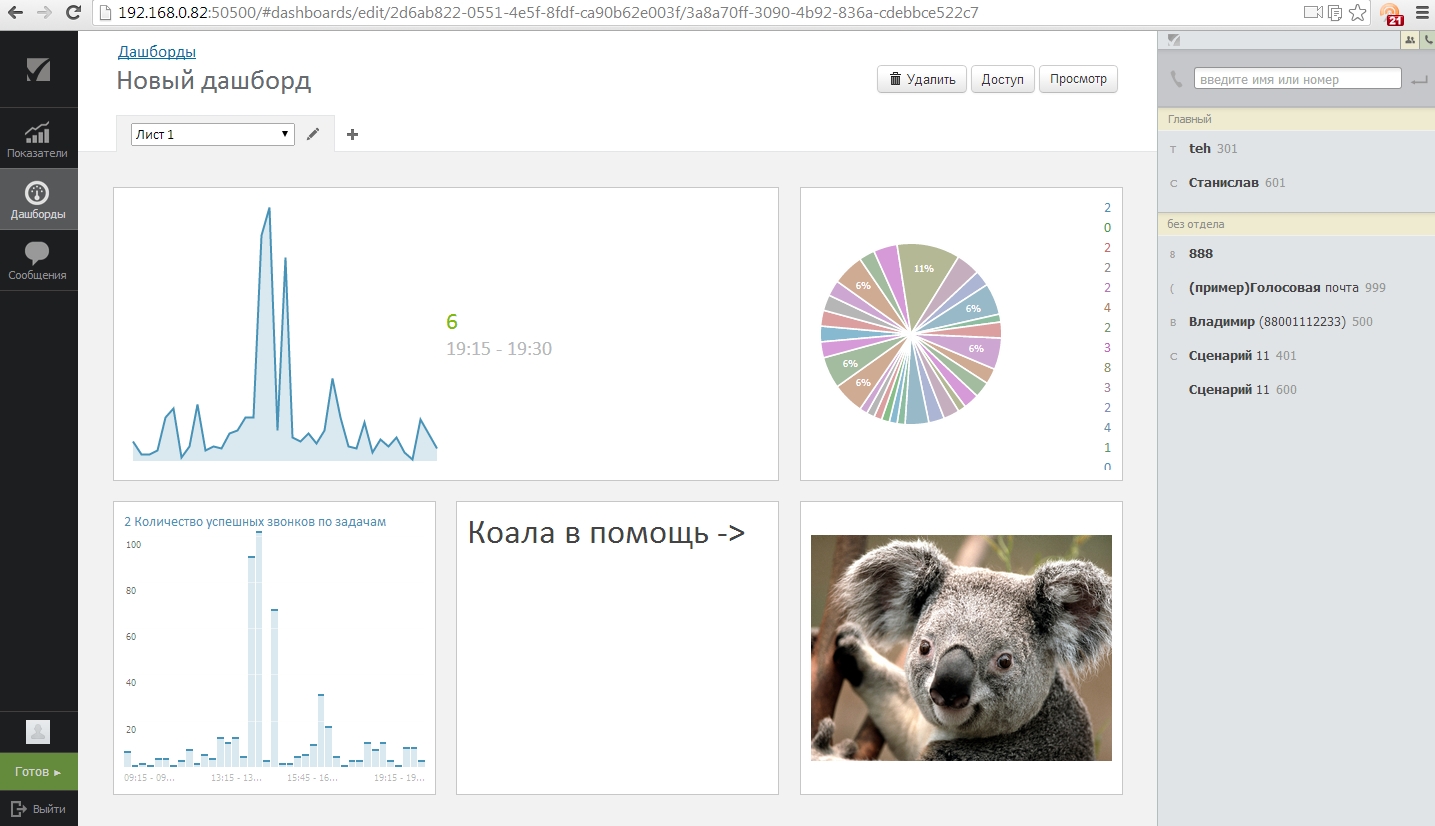Click the Просмотр preview button

click(x=1078, y=79)
